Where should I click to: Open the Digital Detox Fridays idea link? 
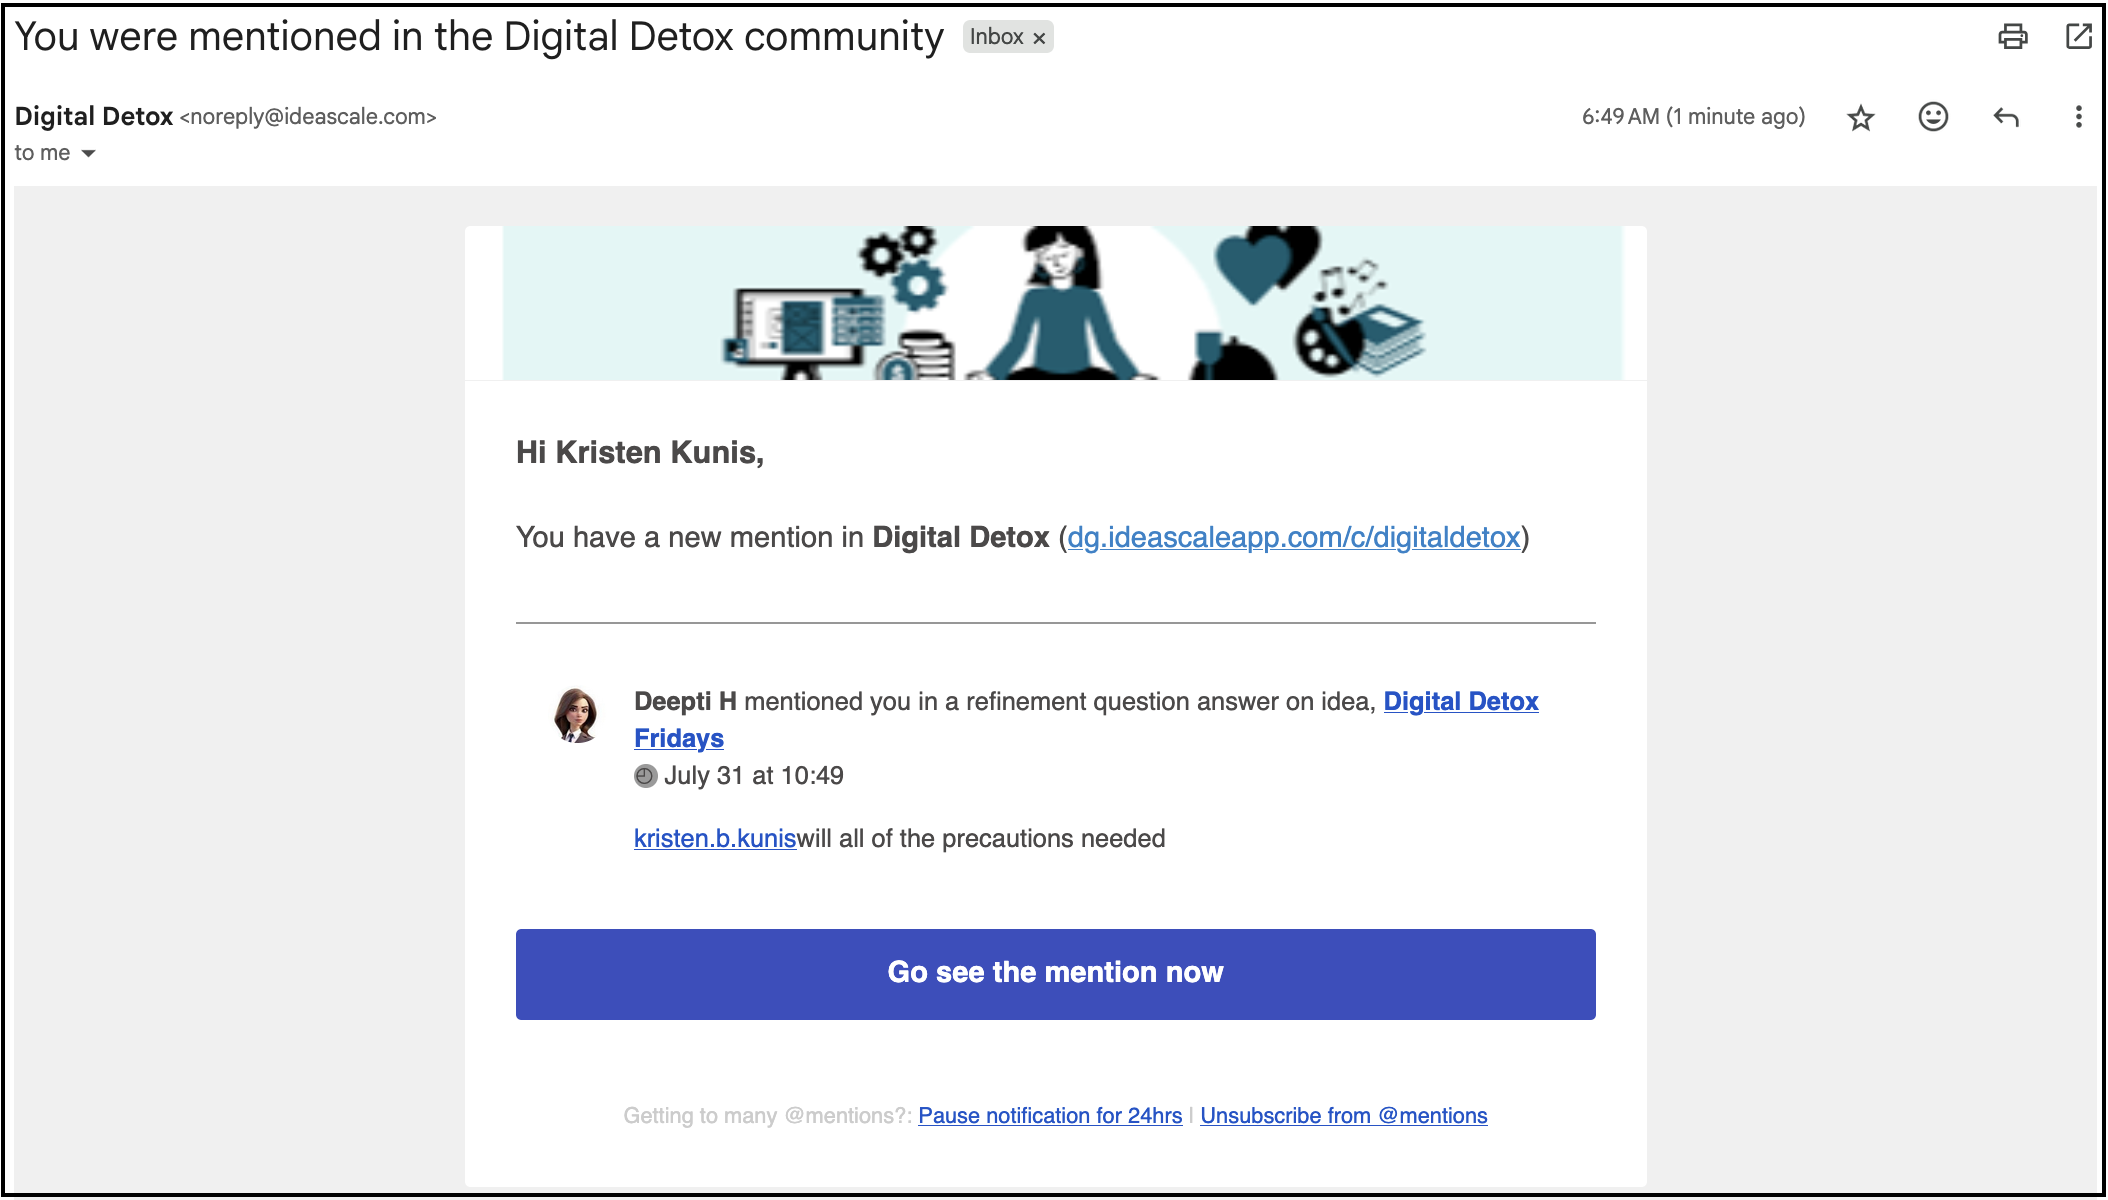click(x=1086, y=720)
